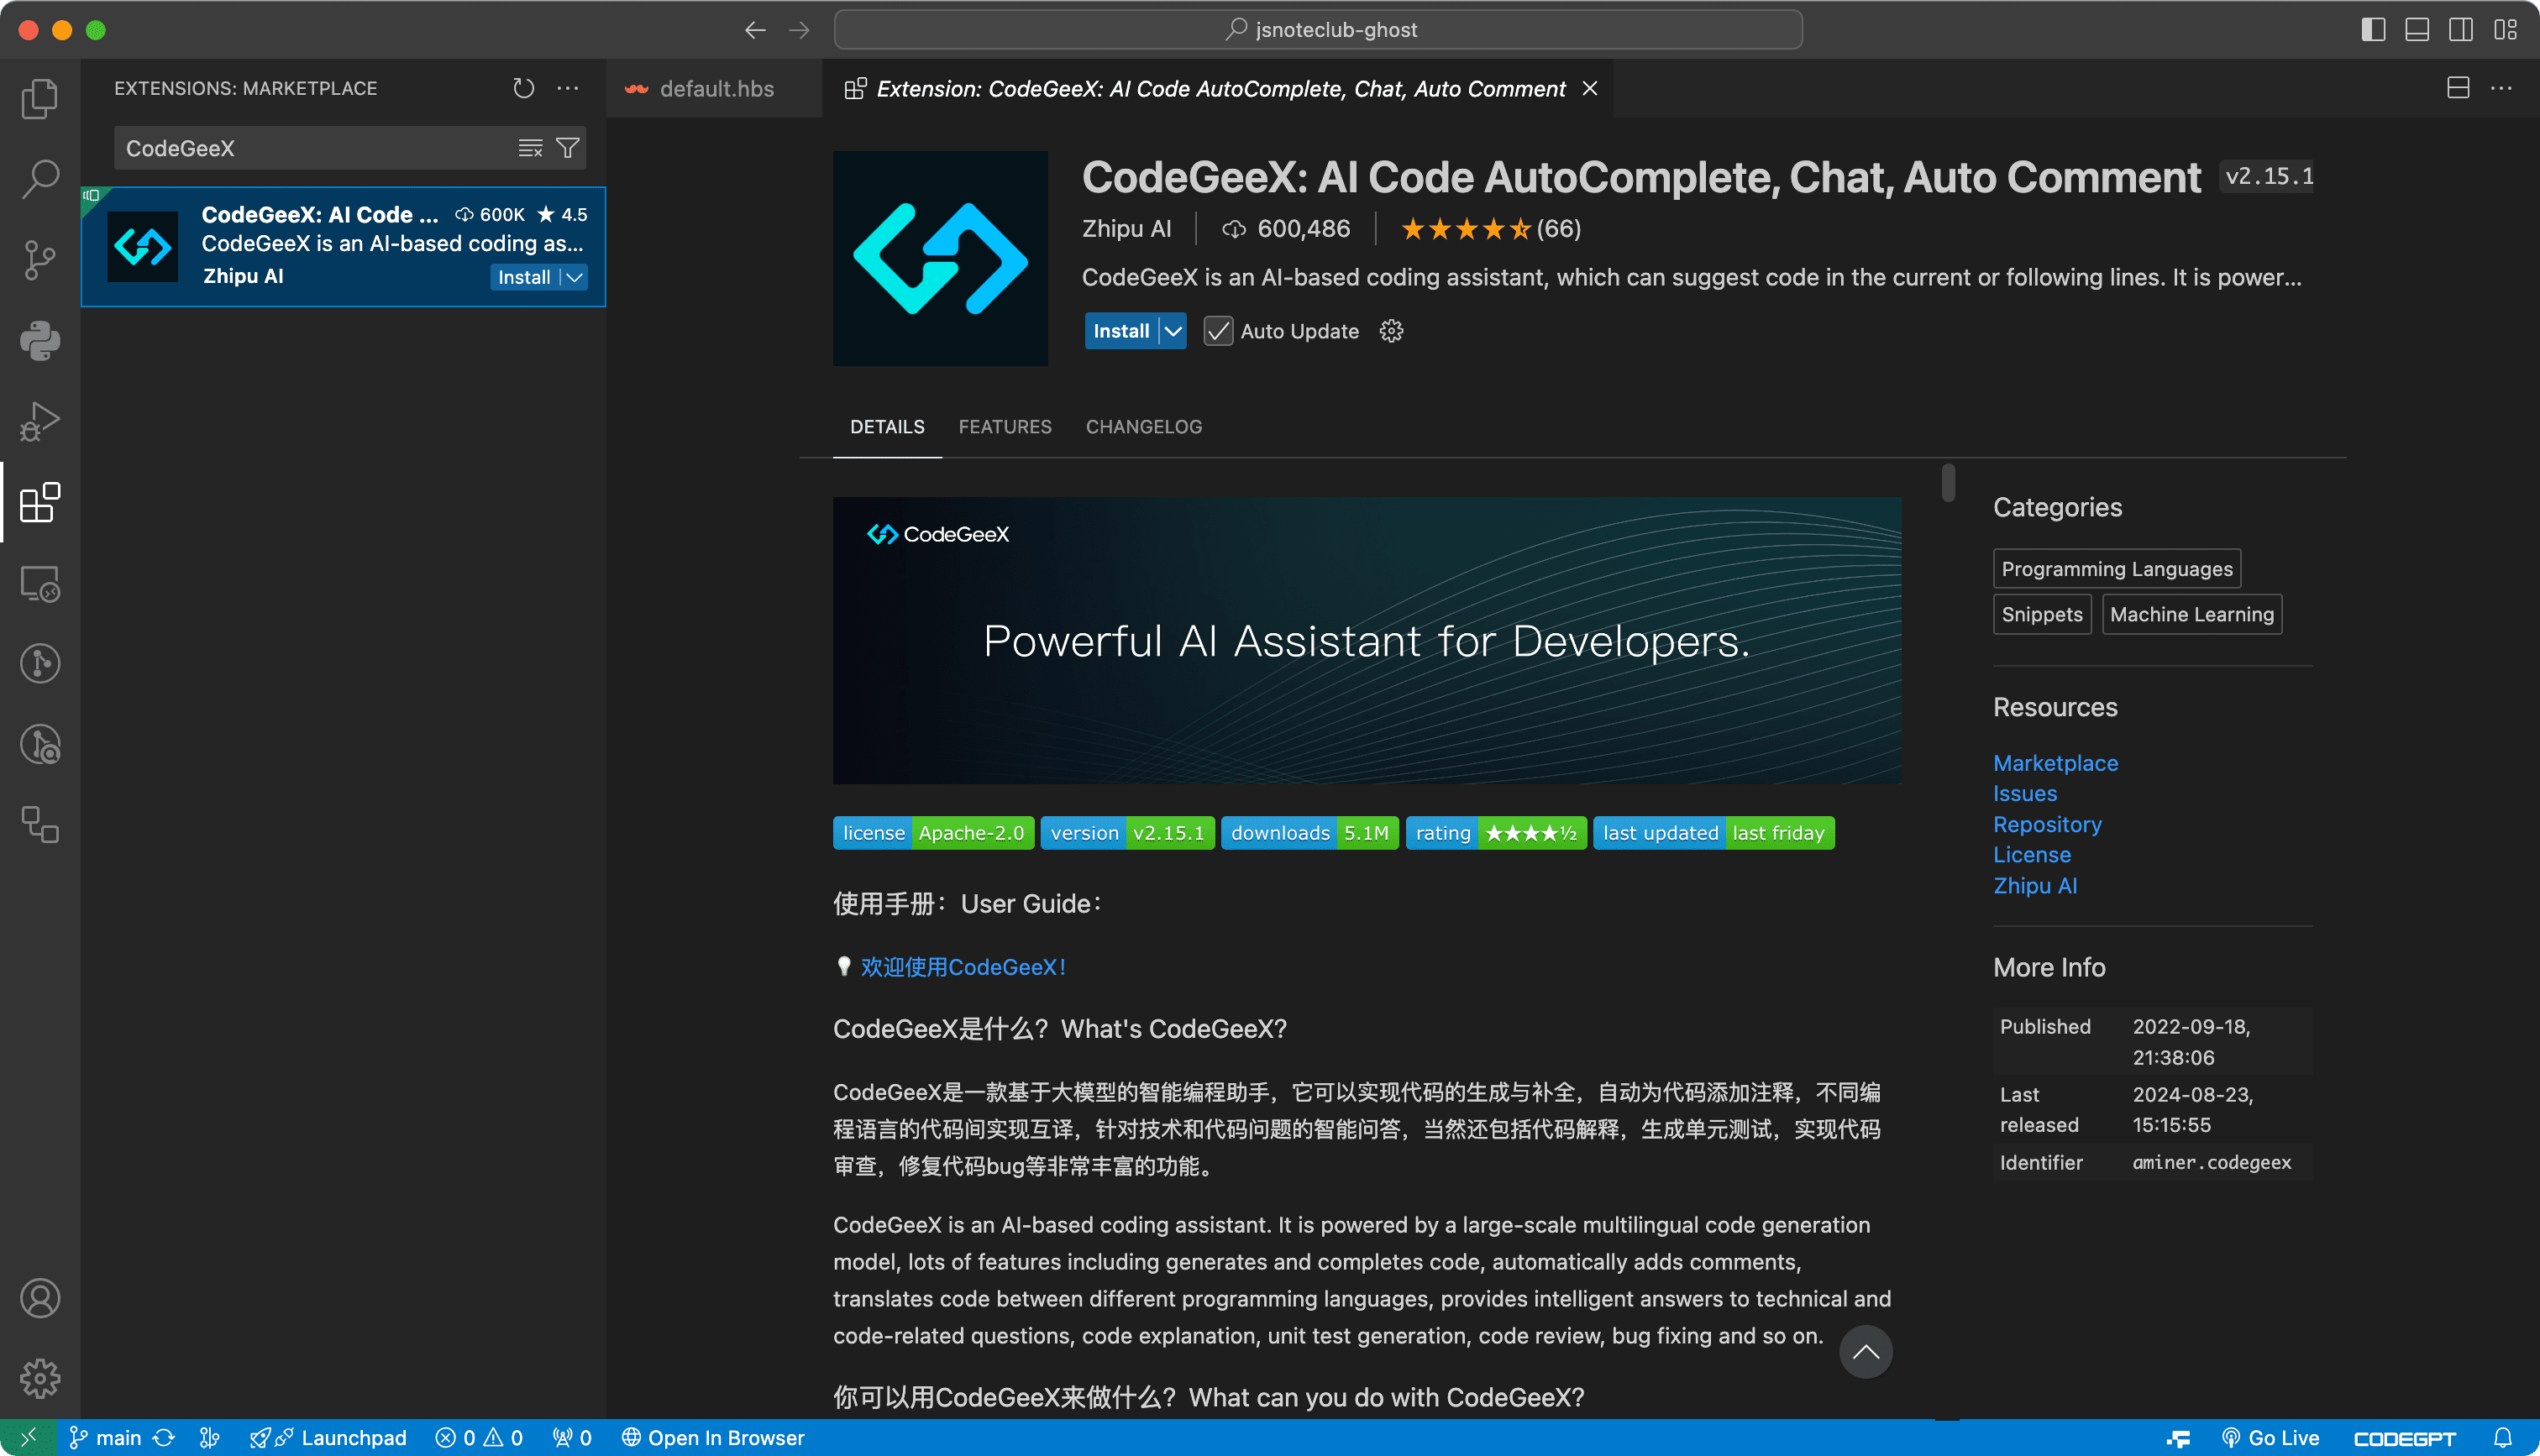
Task: Open the Source Control view
Action: [40, 260]
